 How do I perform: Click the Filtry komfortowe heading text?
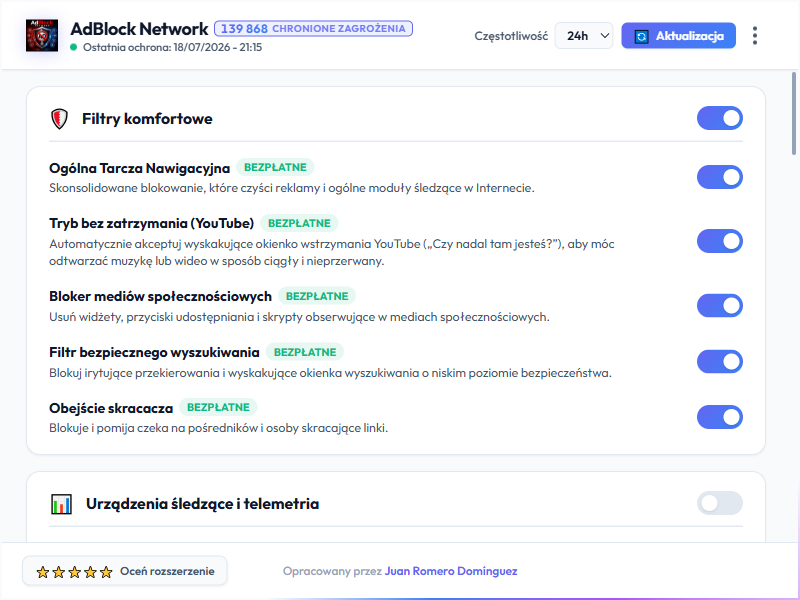point(147,119)
